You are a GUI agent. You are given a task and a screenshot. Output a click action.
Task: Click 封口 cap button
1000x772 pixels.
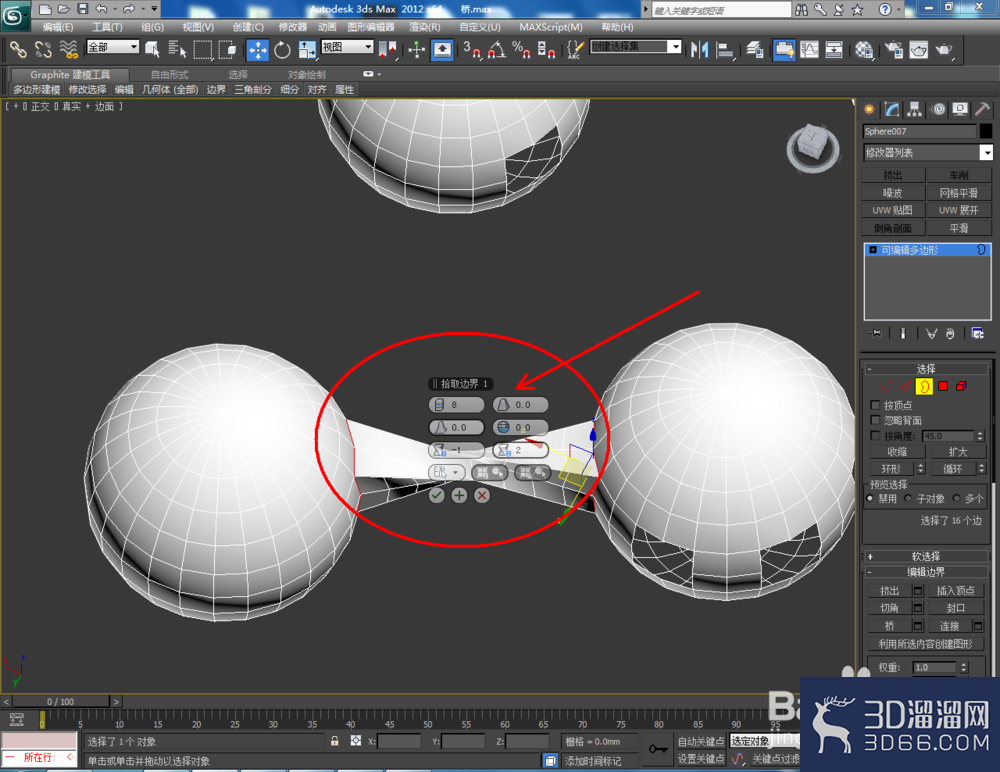click(x=955, y=608)
